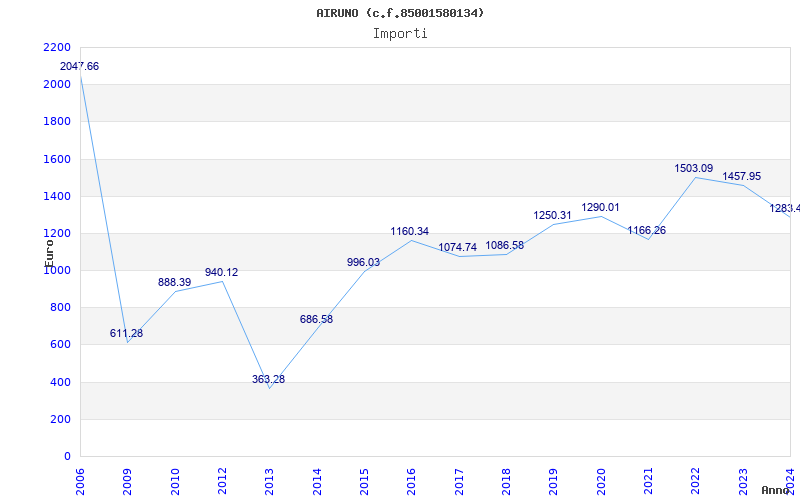The height and width of the screenshot is (500, 800).
Task: Select the 363.28 data point label
Action: click(268, 379)
